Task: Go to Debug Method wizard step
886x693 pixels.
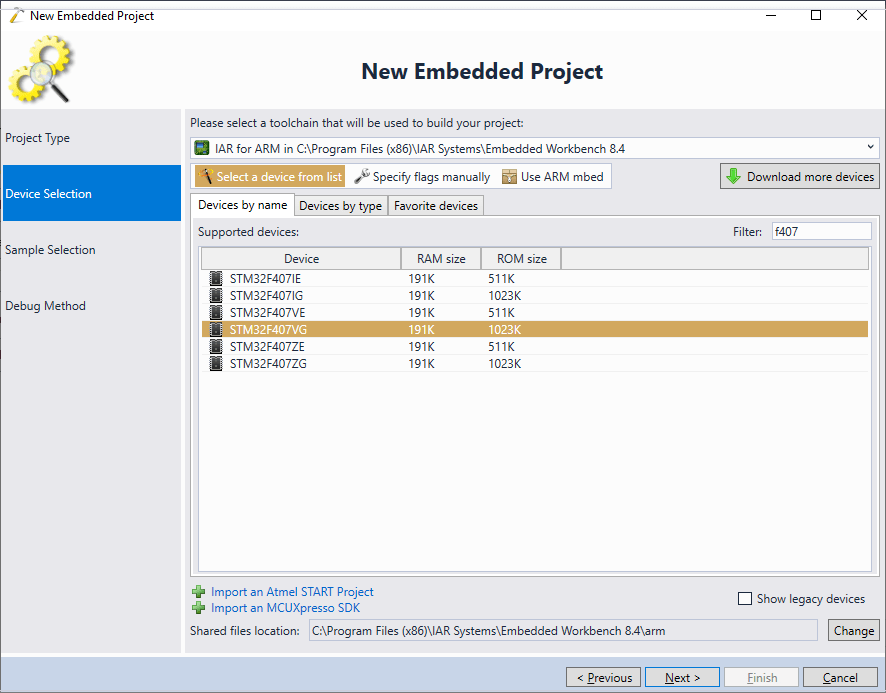Action: point(92,305)
